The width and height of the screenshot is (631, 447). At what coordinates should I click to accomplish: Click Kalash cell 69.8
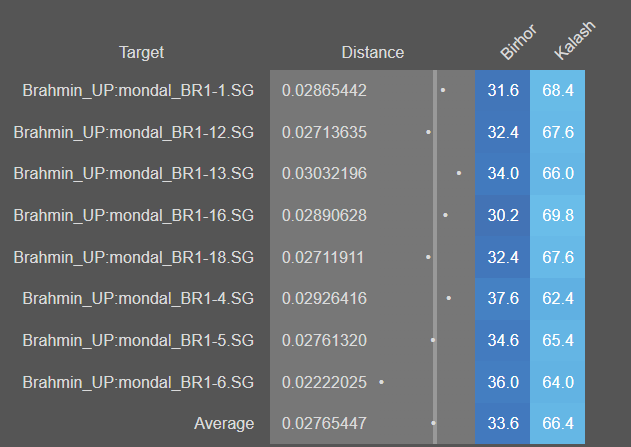click(558, 215)
